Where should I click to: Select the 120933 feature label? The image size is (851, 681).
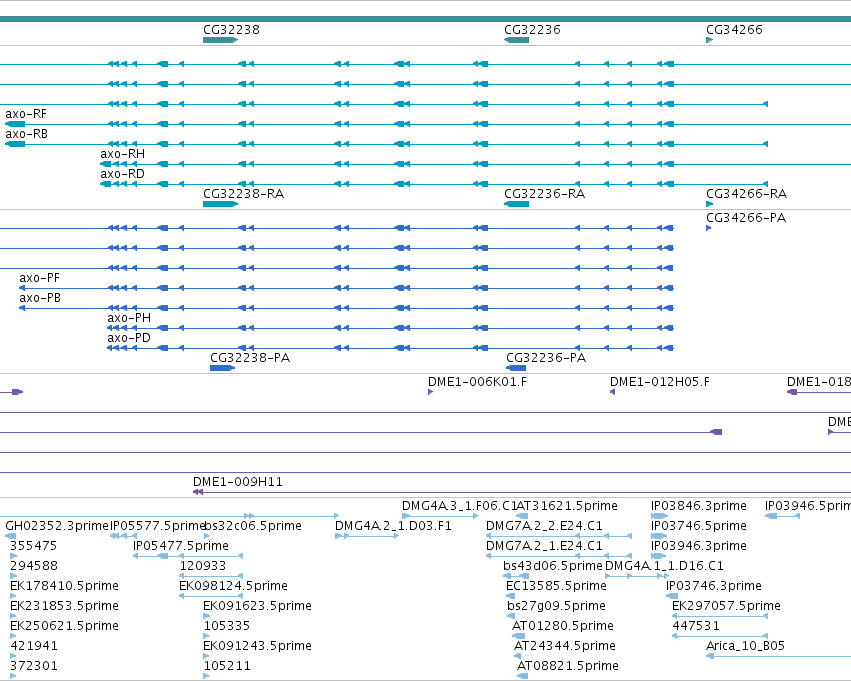tap(202, 565)
